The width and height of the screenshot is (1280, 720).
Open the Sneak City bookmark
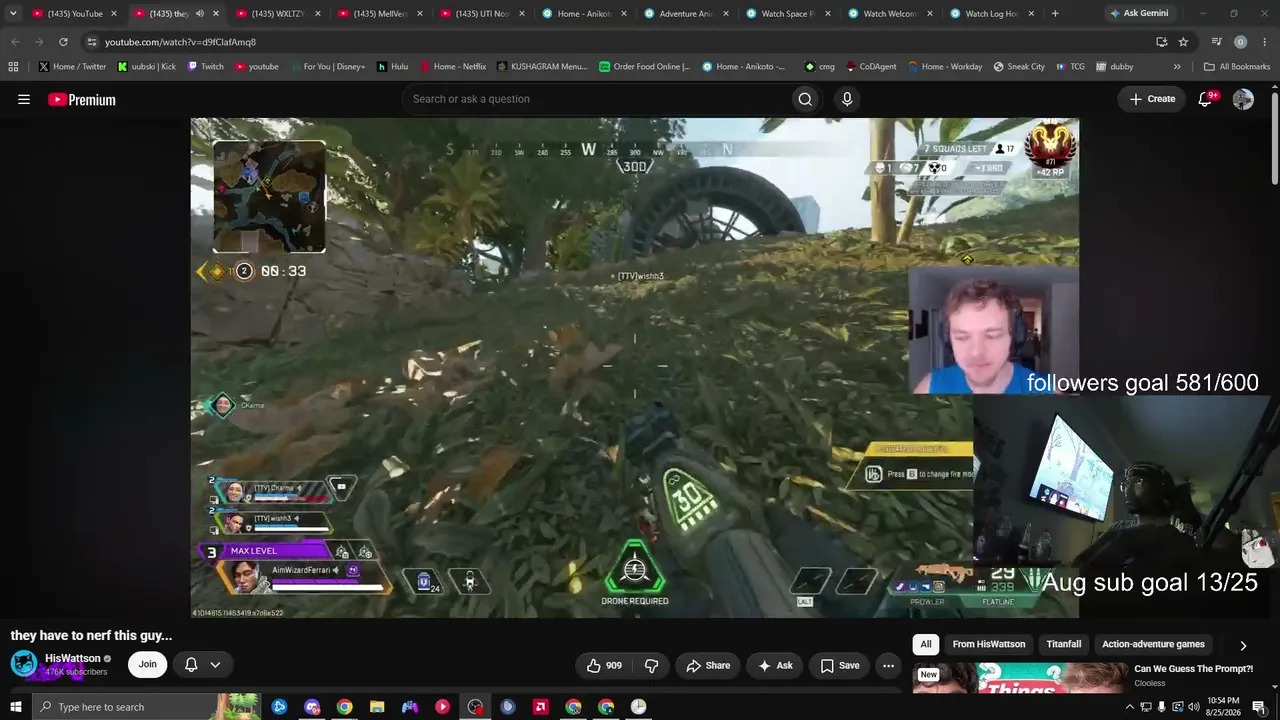coord(1019,67)
